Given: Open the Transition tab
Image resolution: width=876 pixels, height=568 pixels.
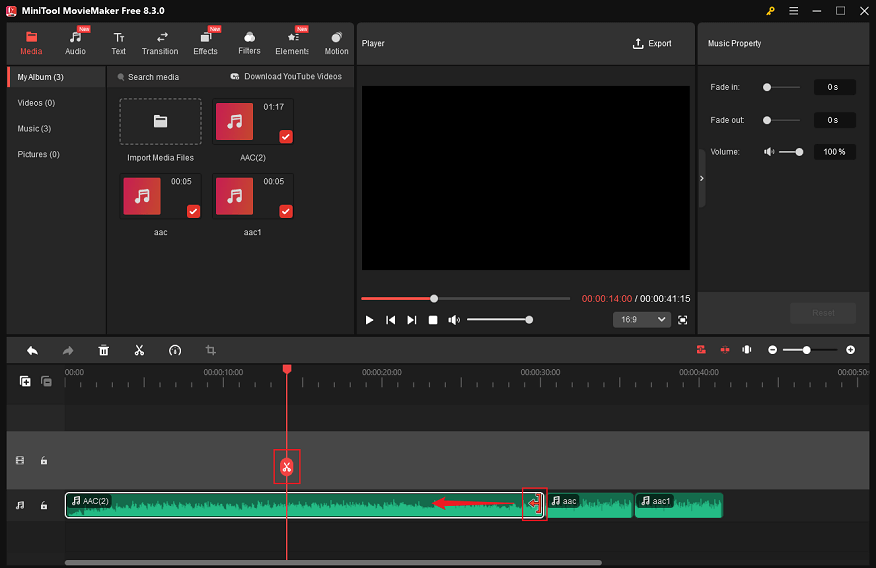Looking at the screenshot, I should 160,43.
